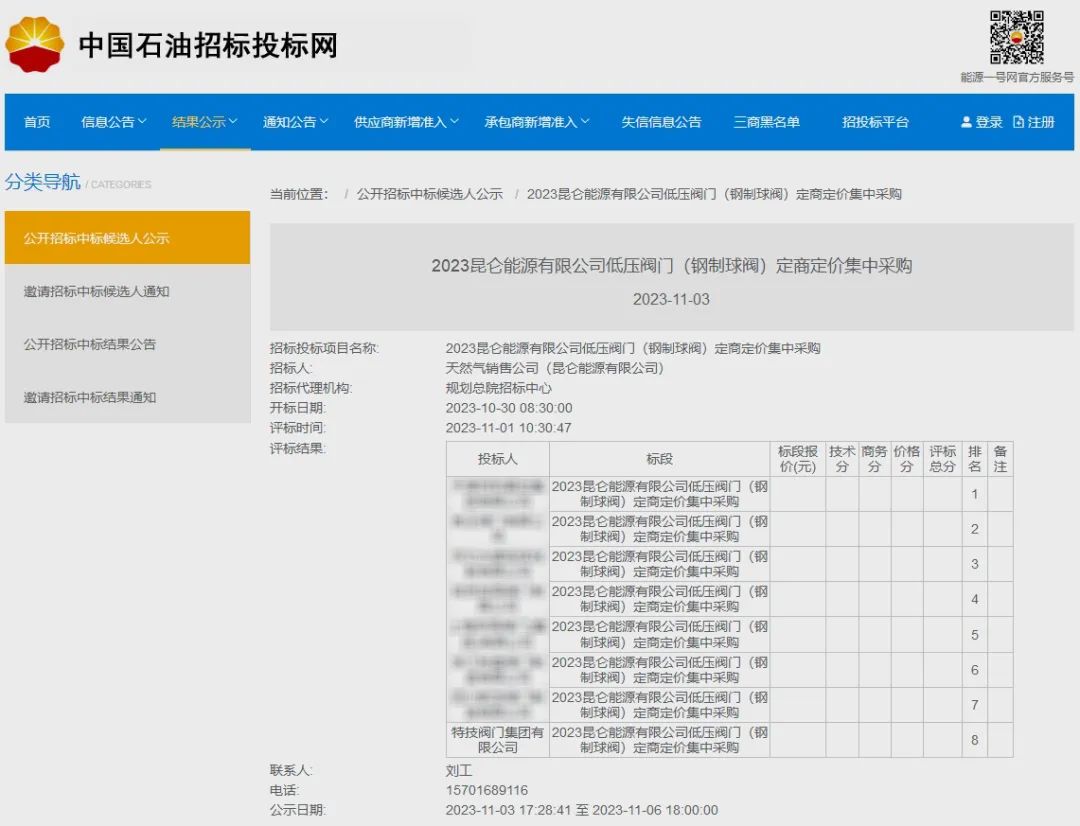Click the contact person link 刘工
This screenshot has height=826, width=1080.
click(x=460, y=770)
